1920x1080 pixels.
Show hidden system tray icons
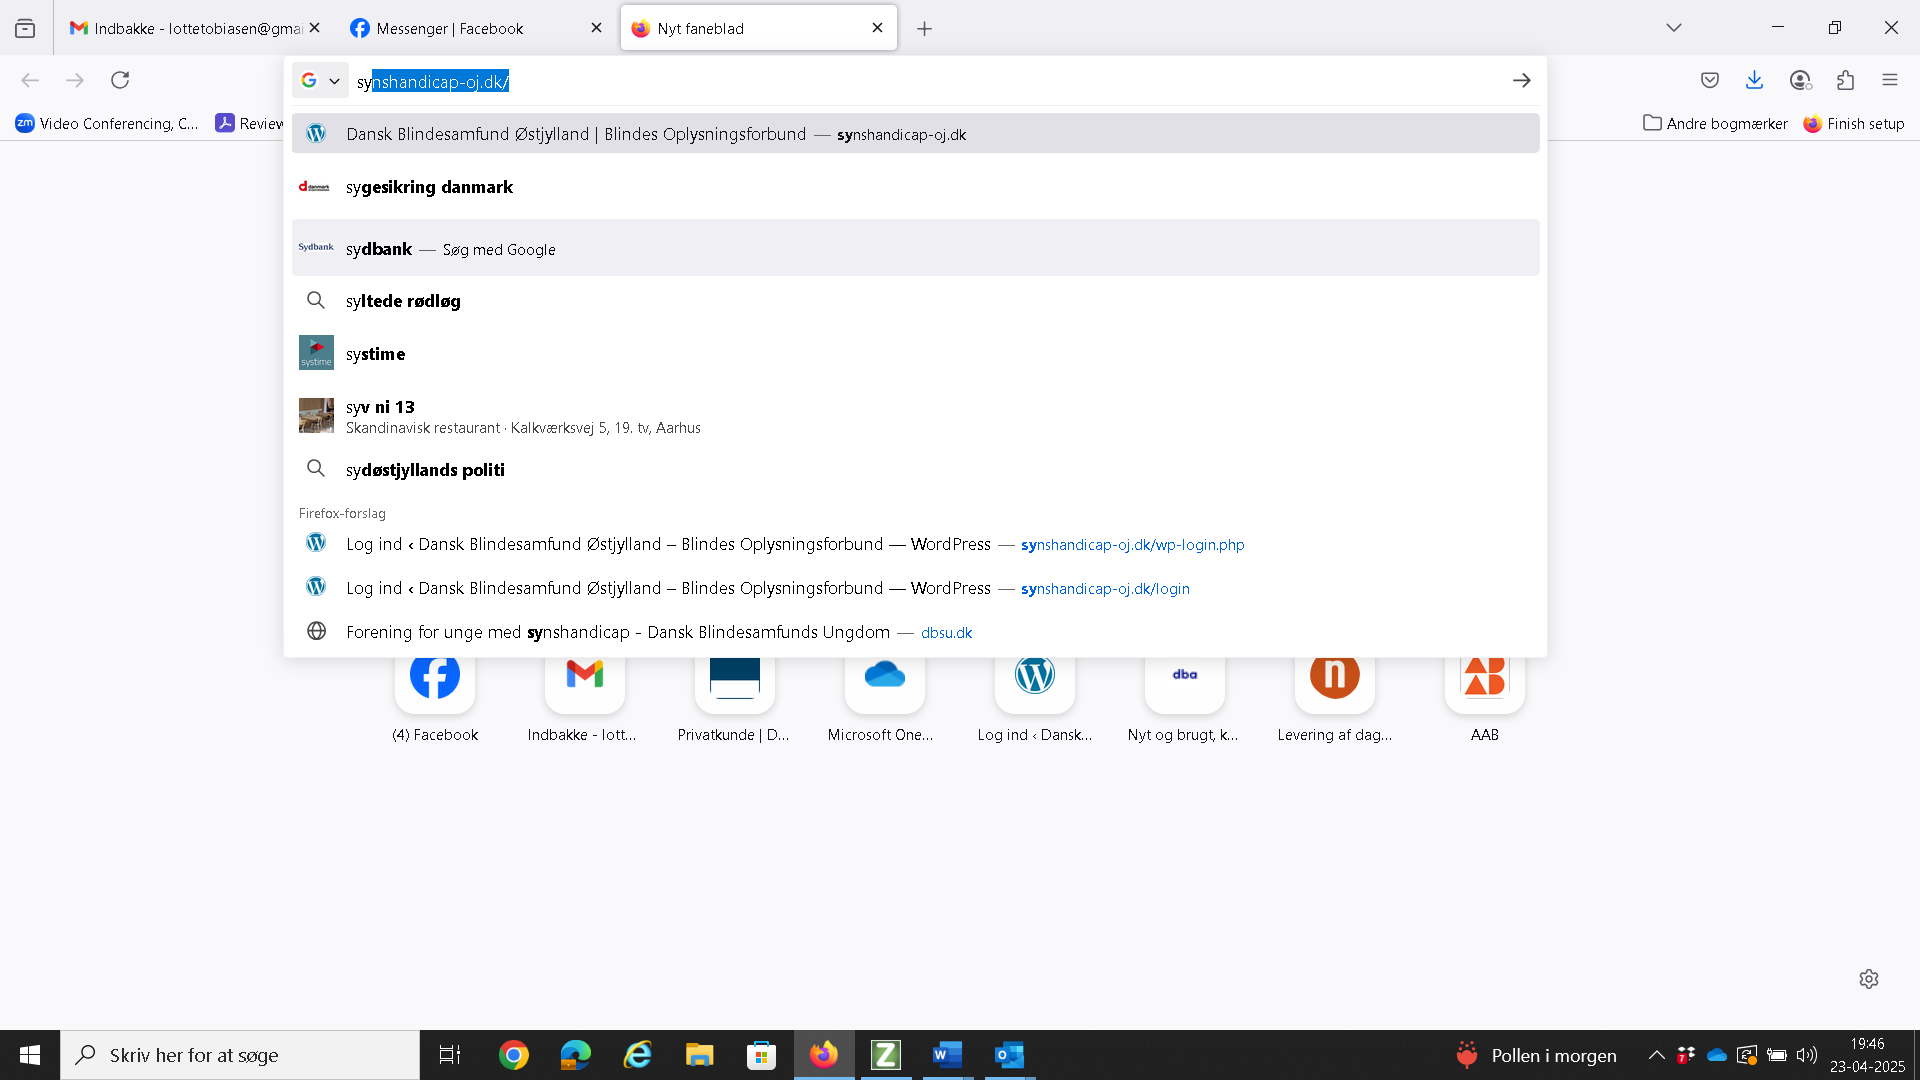point(1656,1055)
